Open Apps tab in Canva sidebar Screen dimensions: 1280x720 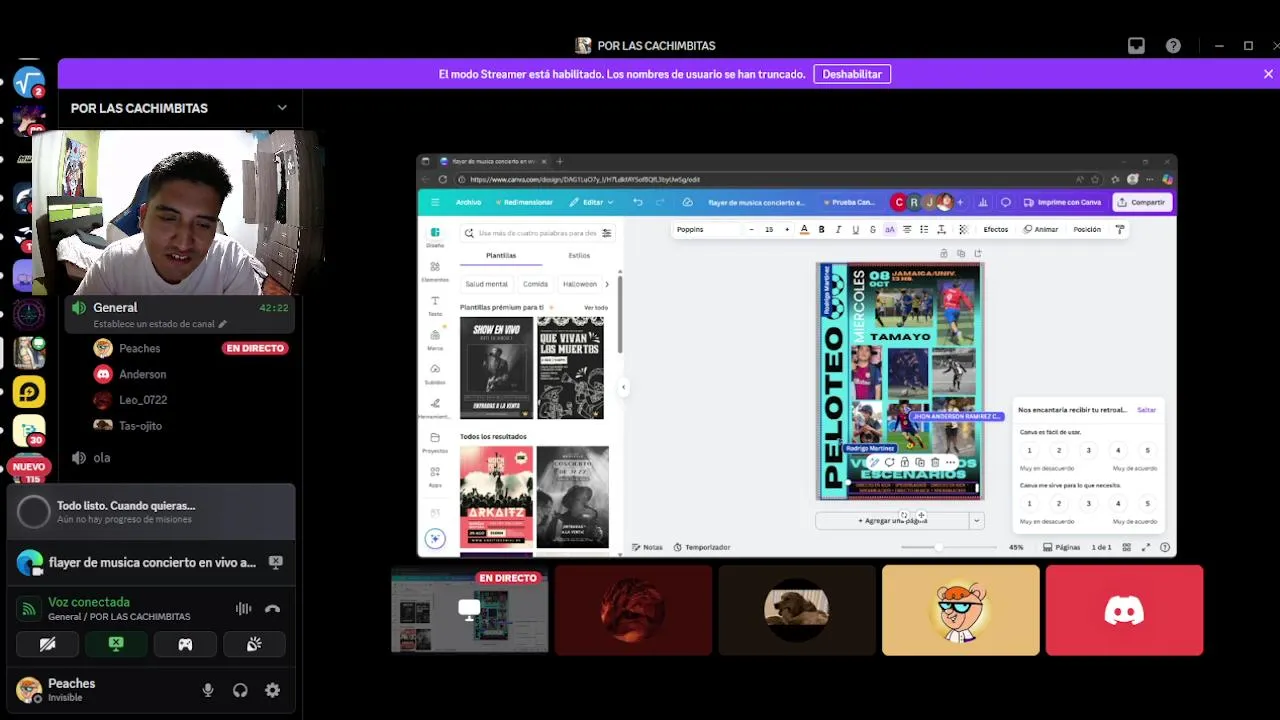435,476
